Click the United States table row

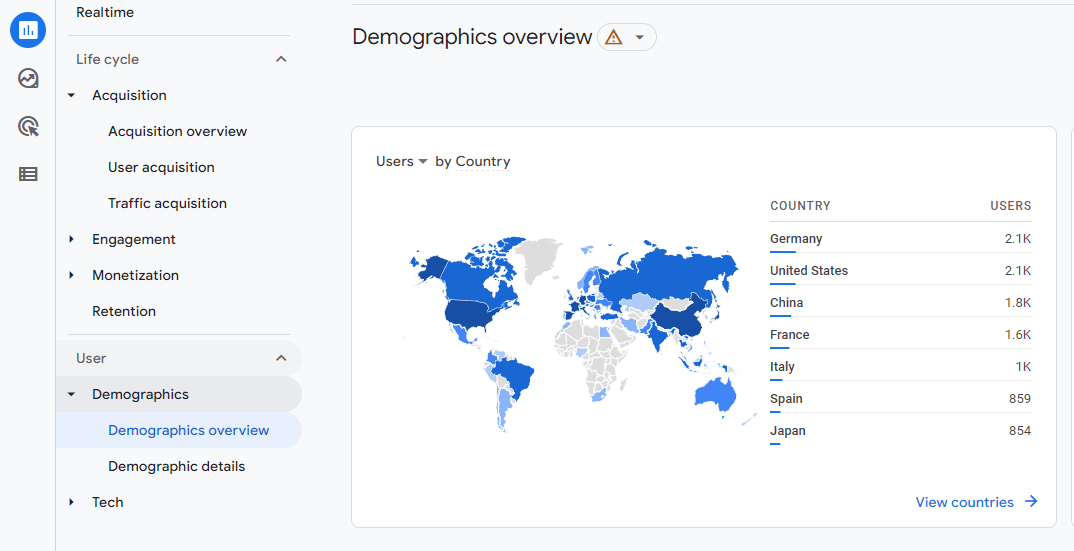pyautogui.click(x=900, y=271)
